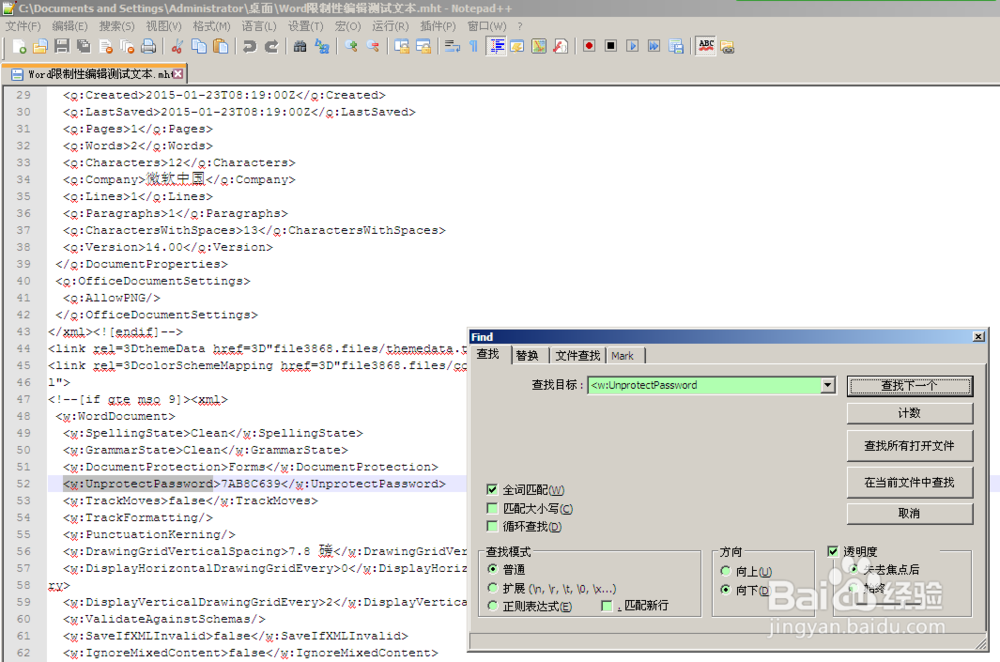Click the Save All toolbar icon

[84, 47]
